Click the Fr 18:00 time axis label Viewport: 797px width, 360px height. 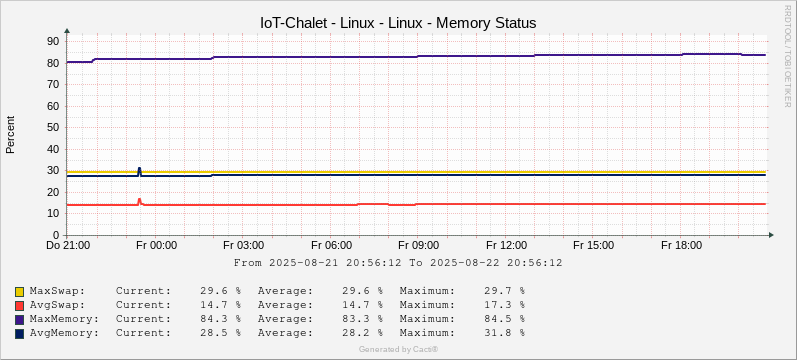click(682, 246)
